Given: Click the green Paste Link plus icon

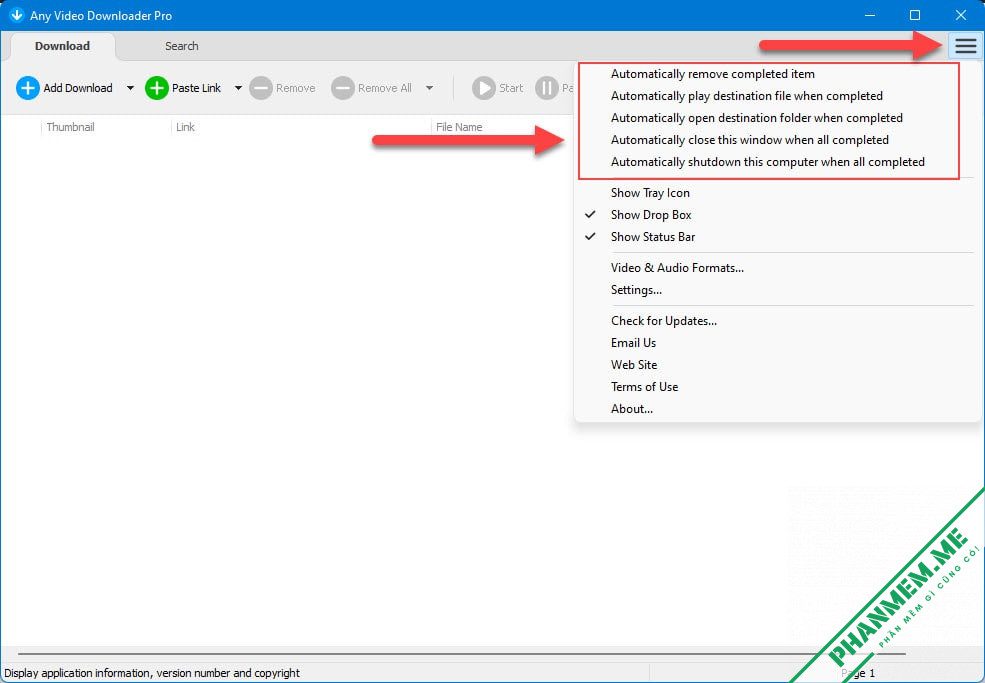Looking at the screenshot, I should (156, 88).
